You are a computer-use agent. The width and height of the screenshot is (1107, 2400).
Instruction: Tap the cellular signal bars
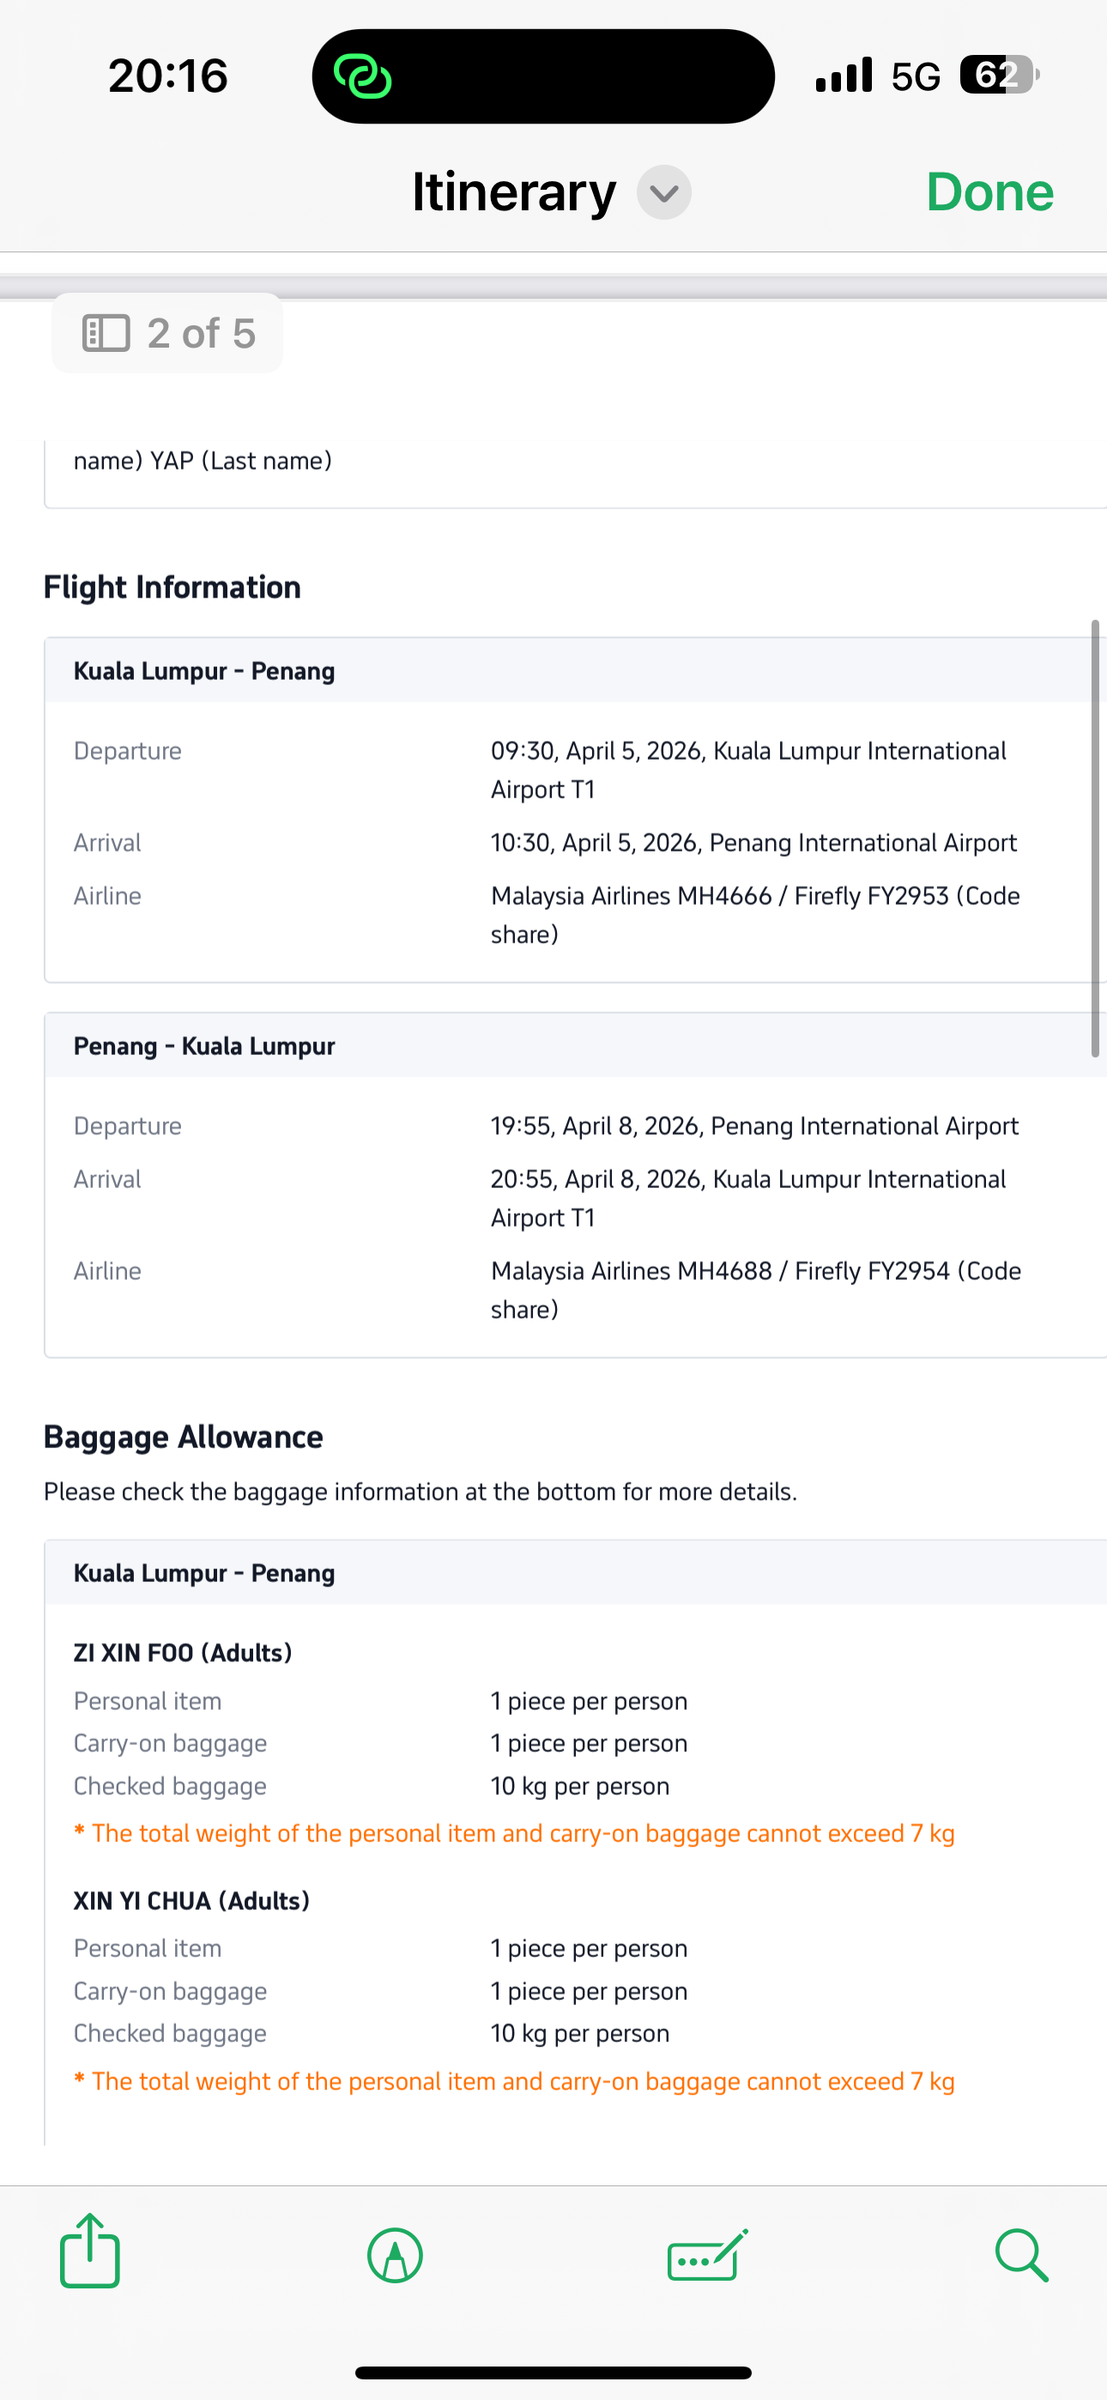(x=843, y=75)
